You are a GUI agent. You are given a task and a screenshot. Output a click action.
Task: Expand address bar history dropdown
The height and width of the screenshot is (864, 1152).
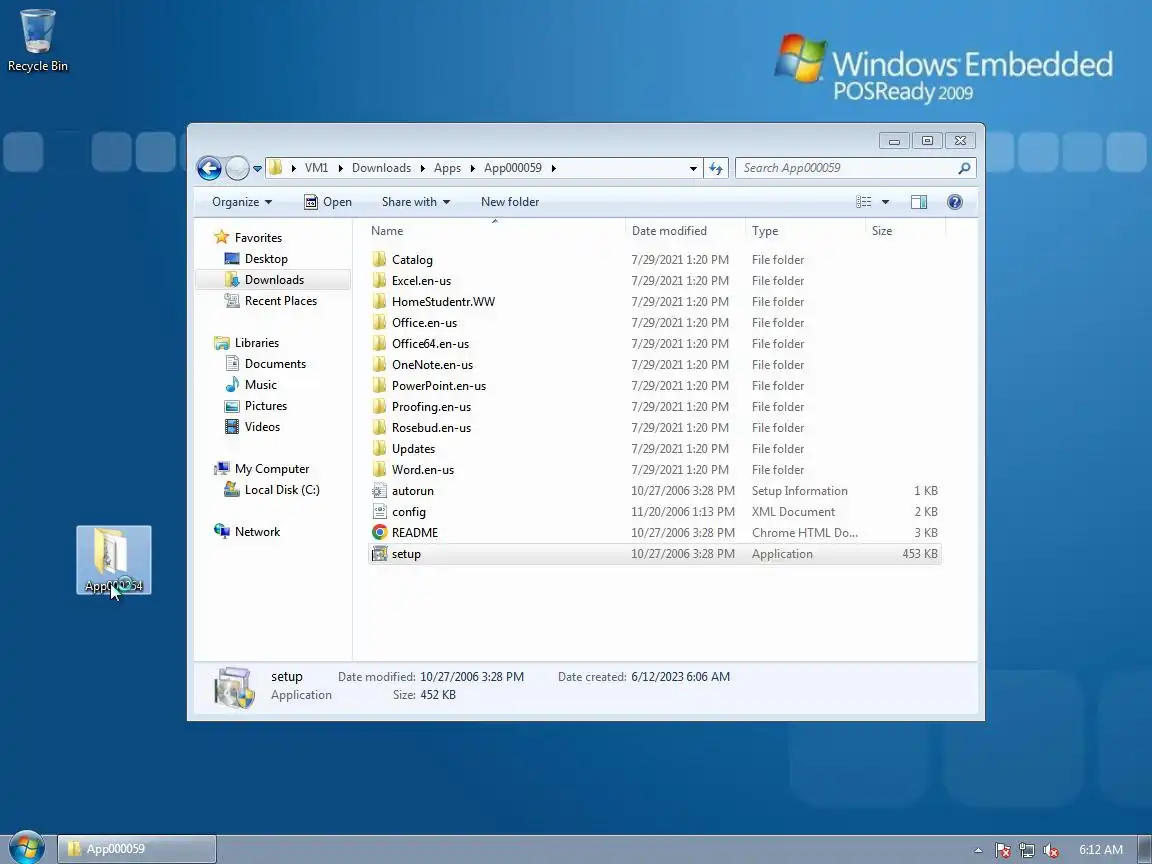click(x=693, y=168)
